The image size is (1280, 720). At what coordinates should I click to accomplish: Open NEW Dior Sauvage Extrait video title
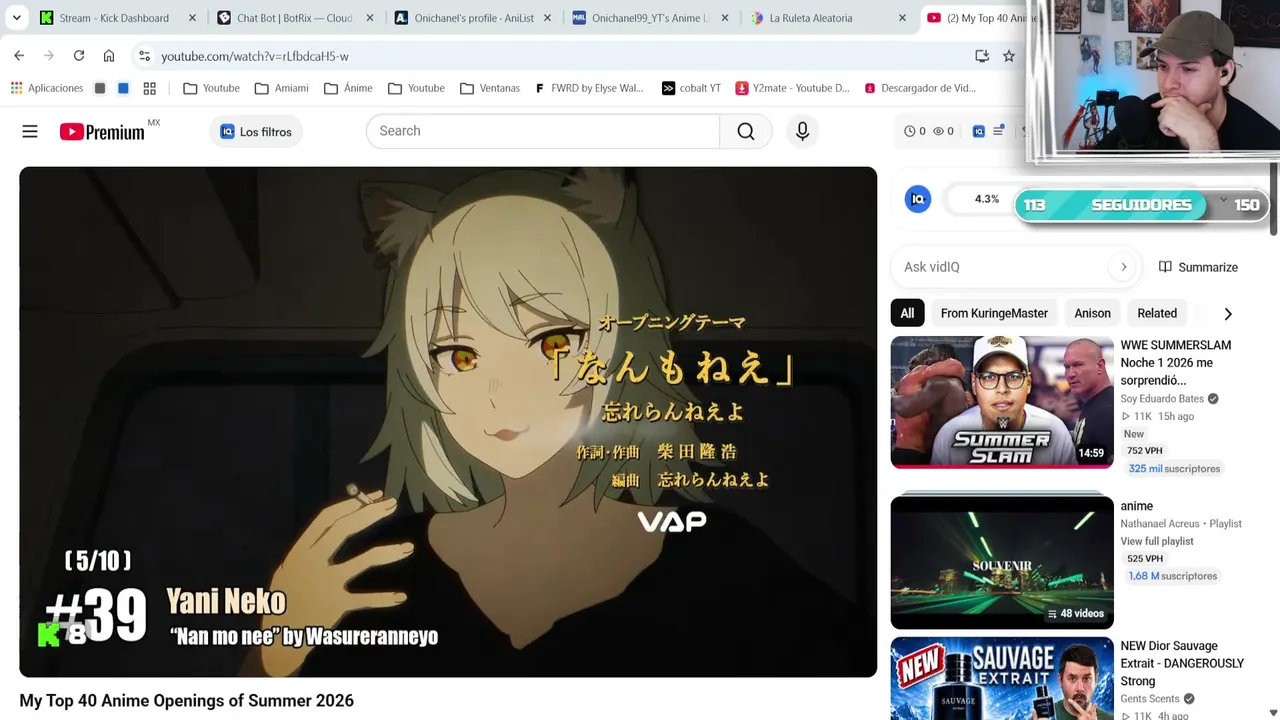1182,663
